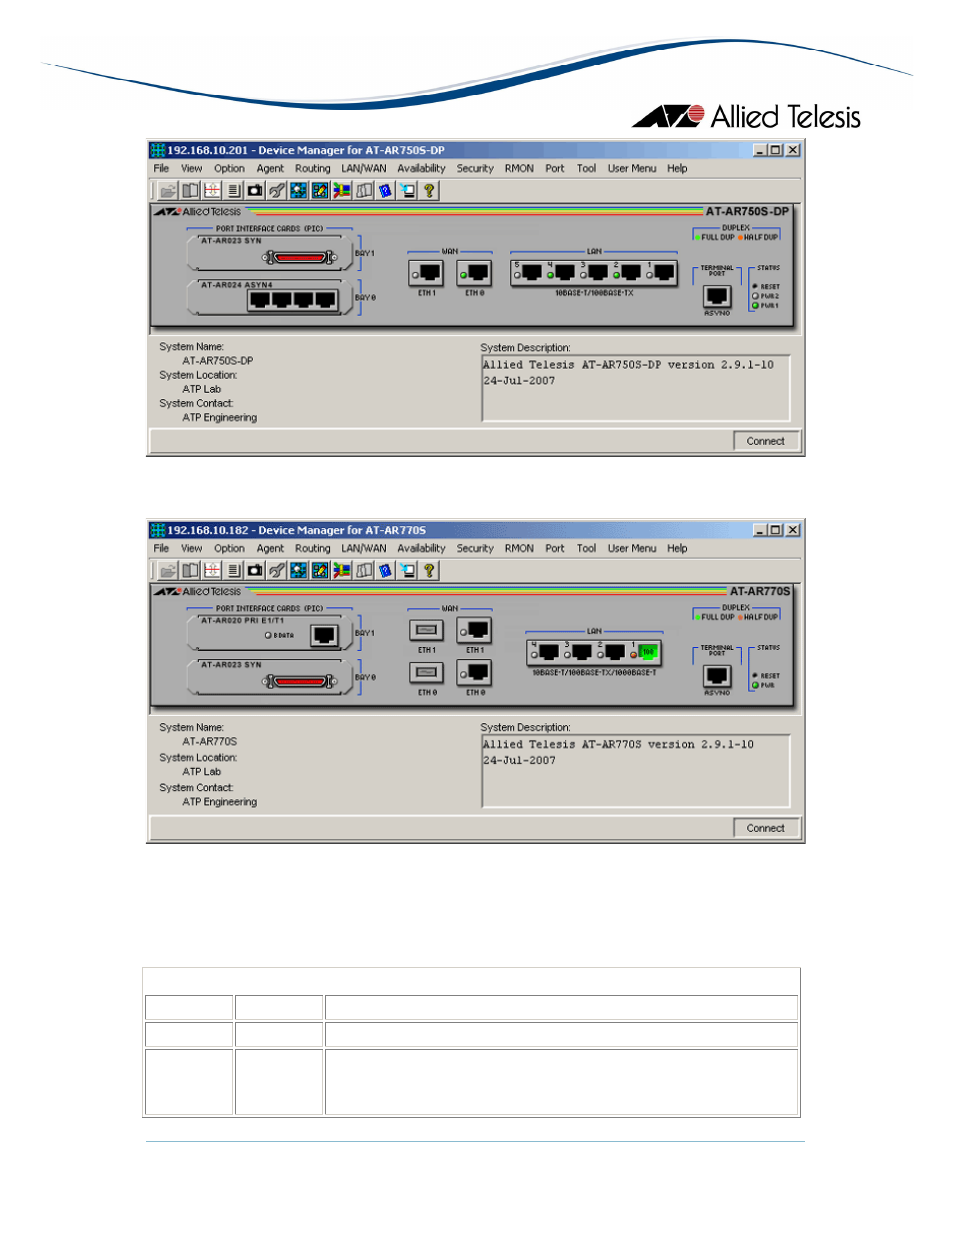Open the Routing menu in AR750S-DP window
The width and height of the screenshot is (954, 1235).
pos(312,168)
